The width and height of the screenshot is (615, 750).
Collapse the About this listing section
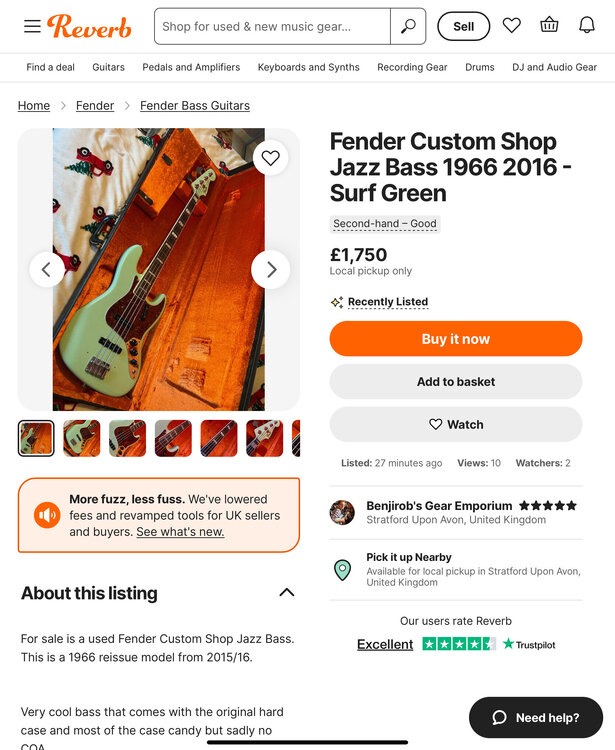pyautogui.click(x=287, y=592)
